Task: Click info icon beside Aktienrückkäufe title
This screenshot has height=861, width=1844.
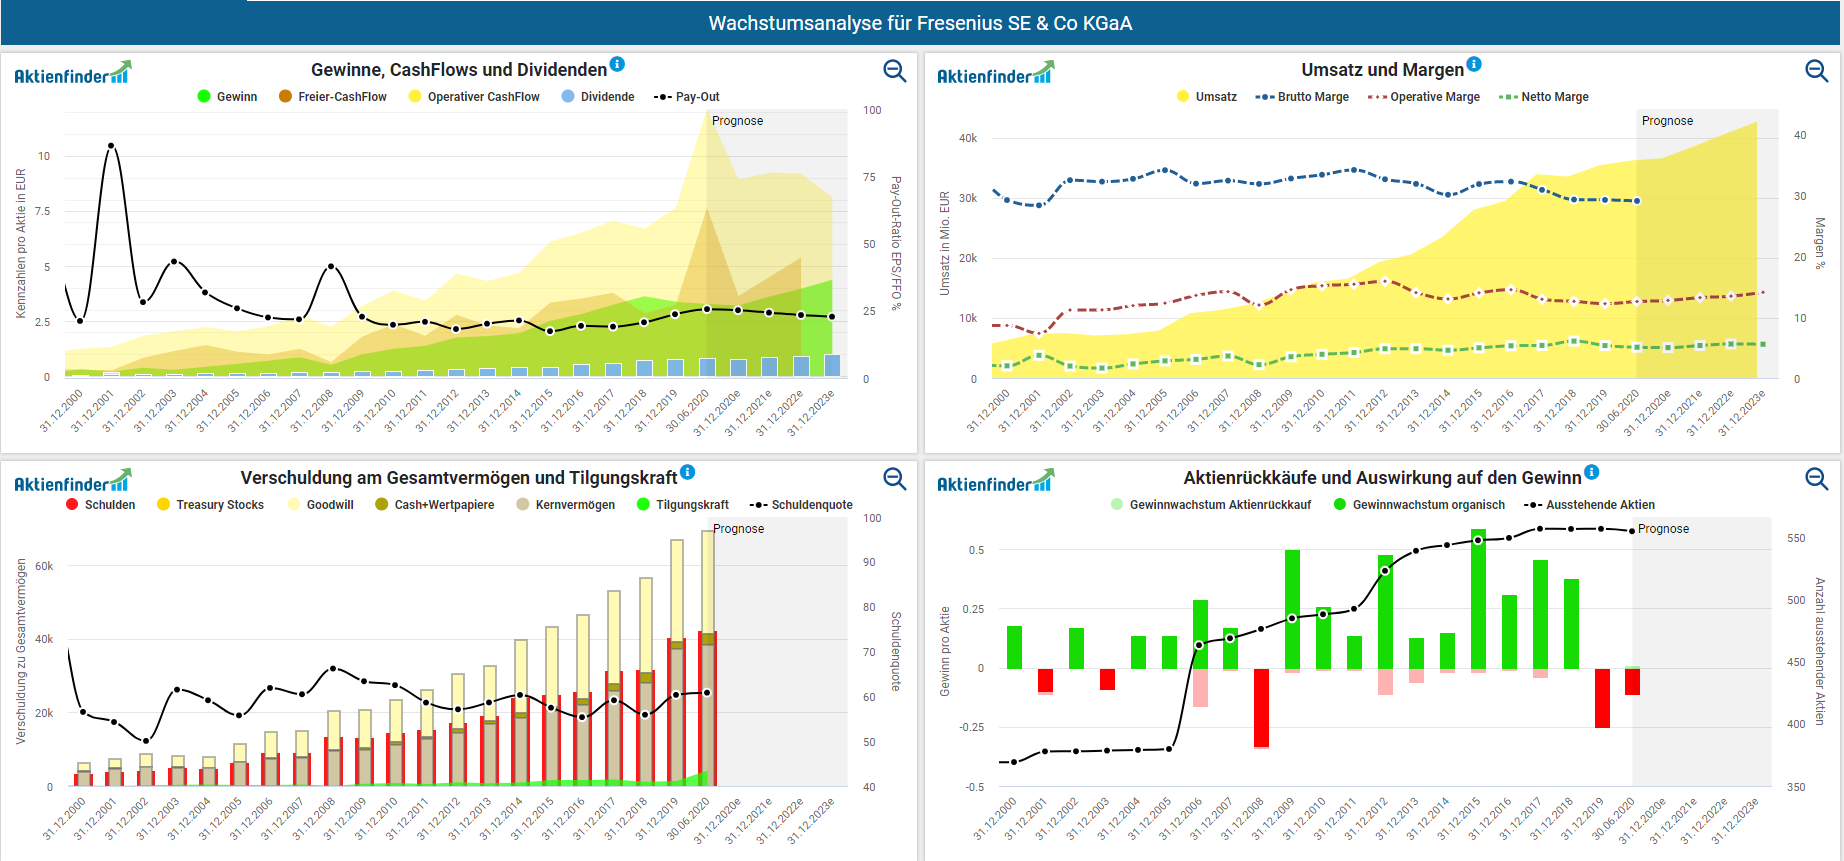Action: pos(1592,472)
